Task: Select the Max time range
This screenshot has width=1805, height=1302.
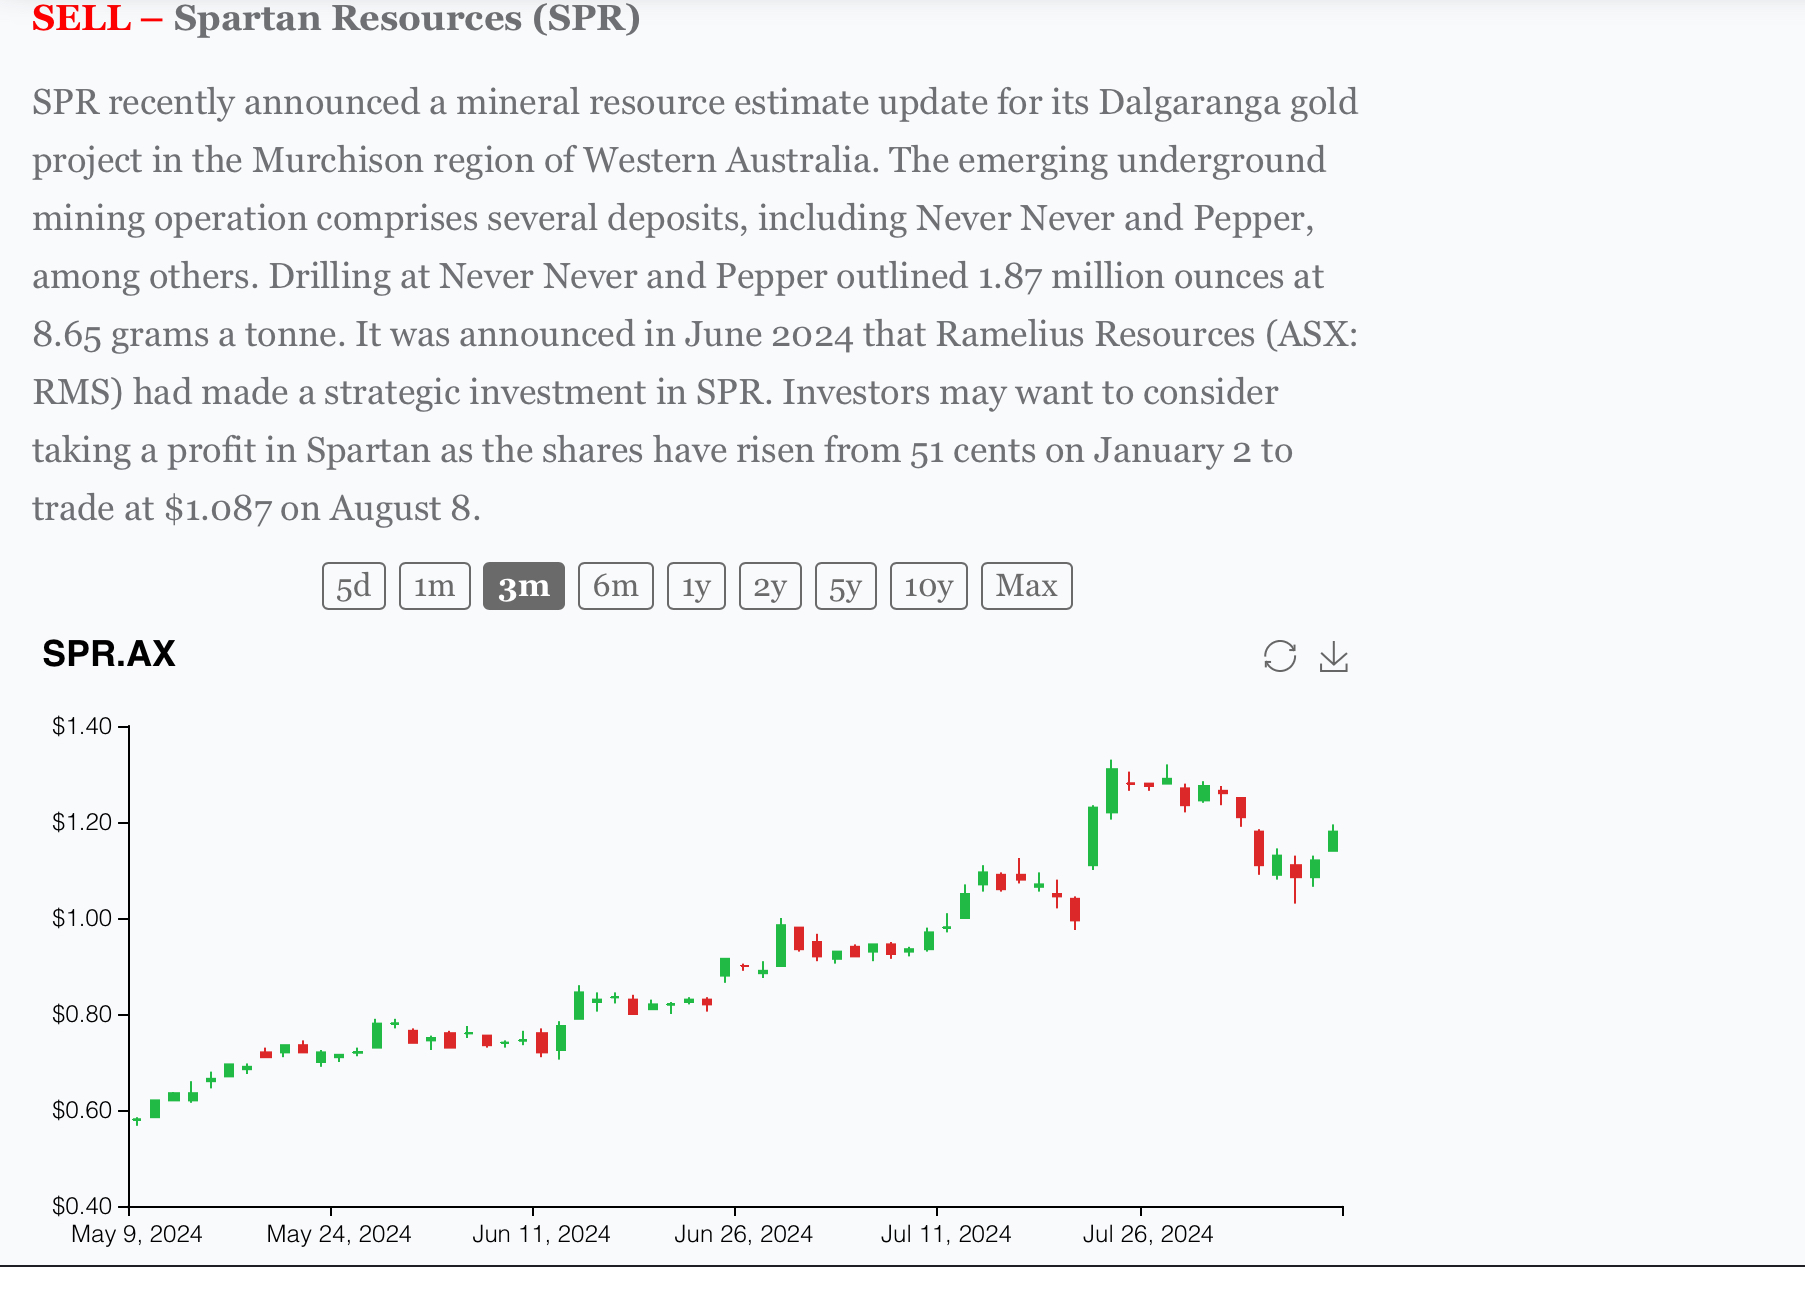Action: pyautogui.click(x=1027, y=586)
